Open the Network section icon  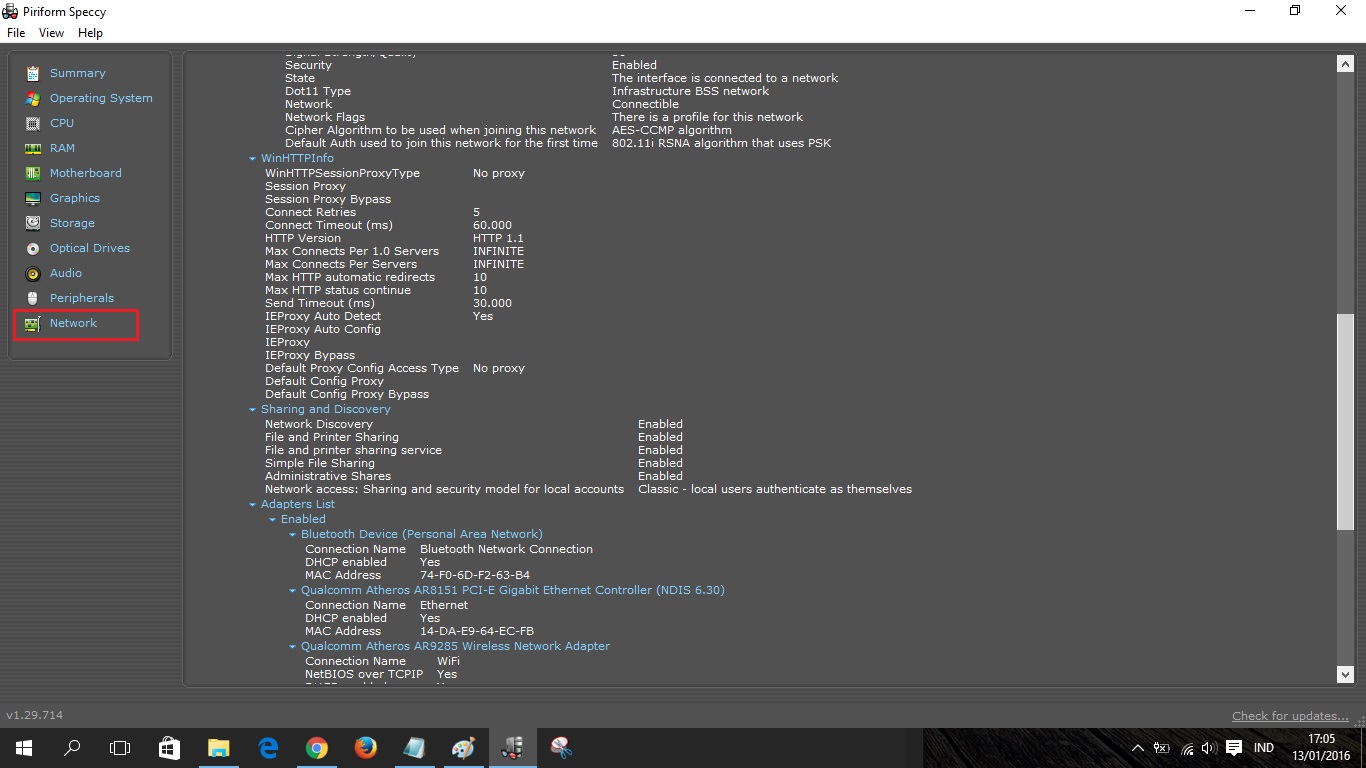[x=33, y=323]
